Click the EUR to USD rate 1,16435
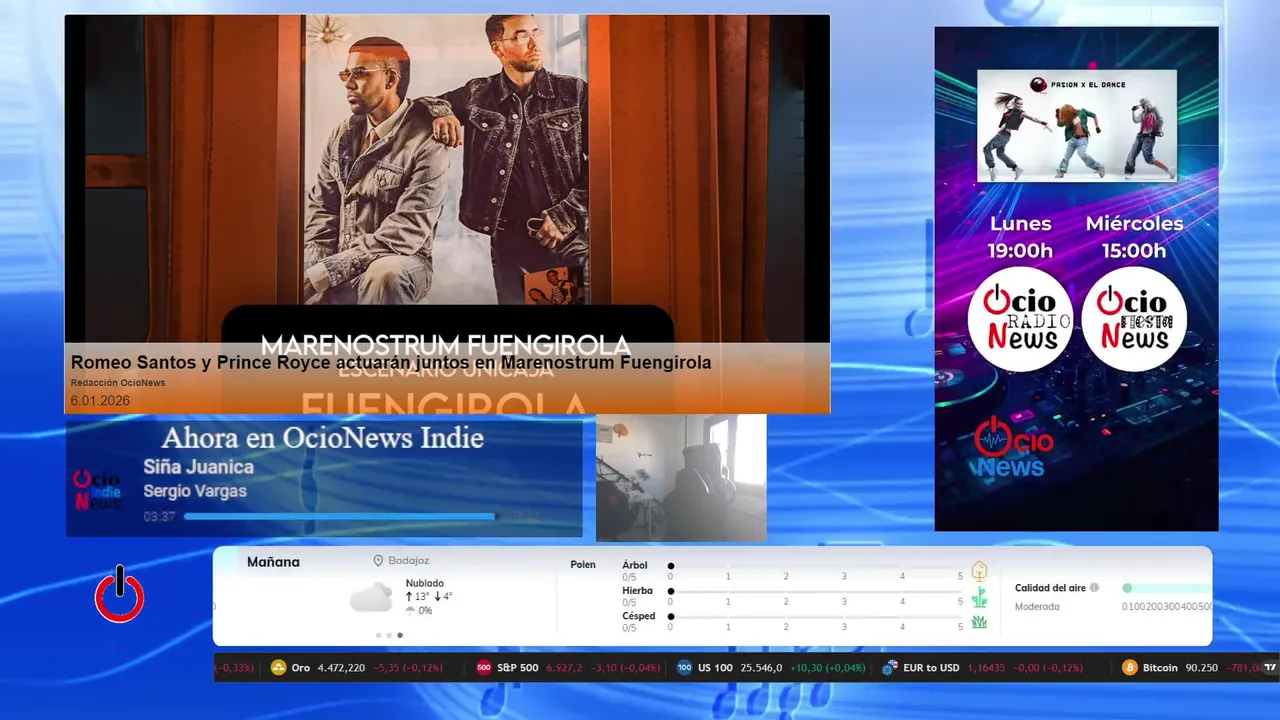 point(987,668)
